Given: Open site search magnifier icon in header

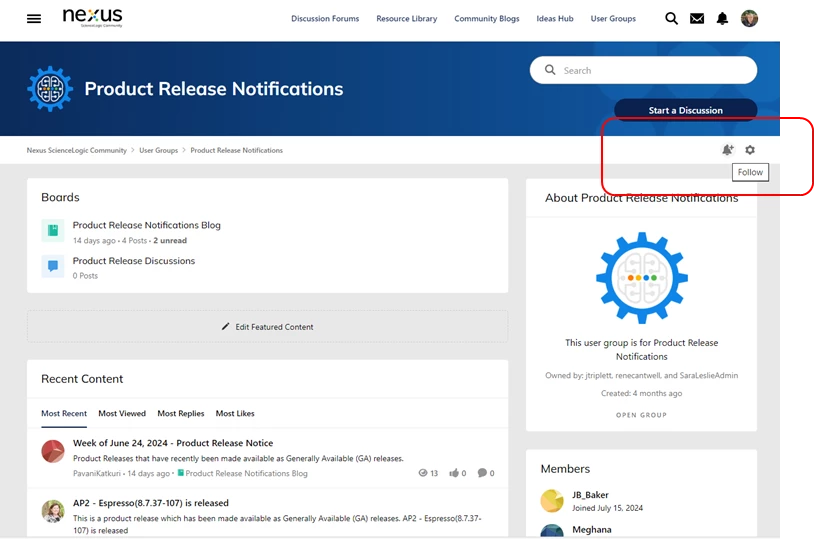Looking at the screenshot, I should tap(671, 19).
